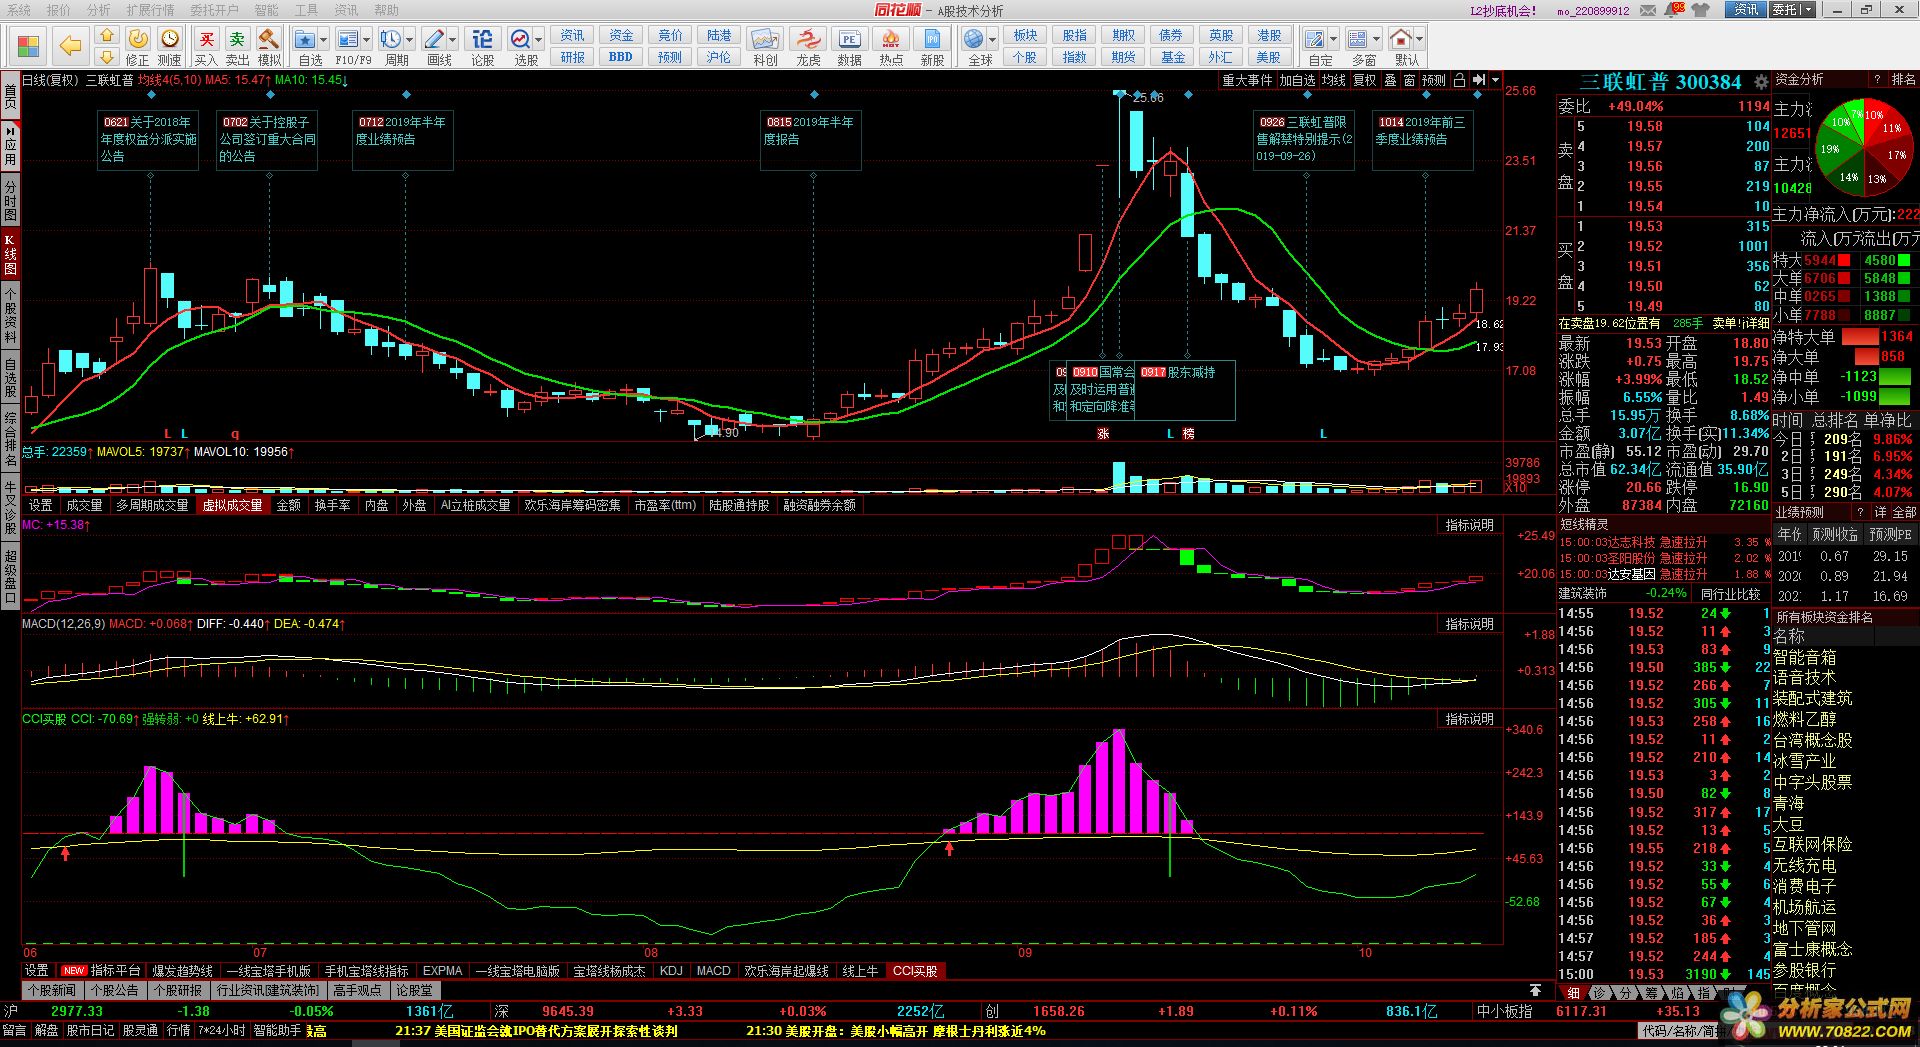Toggle the jump-to-end arrow button

tap(1478, 80)
